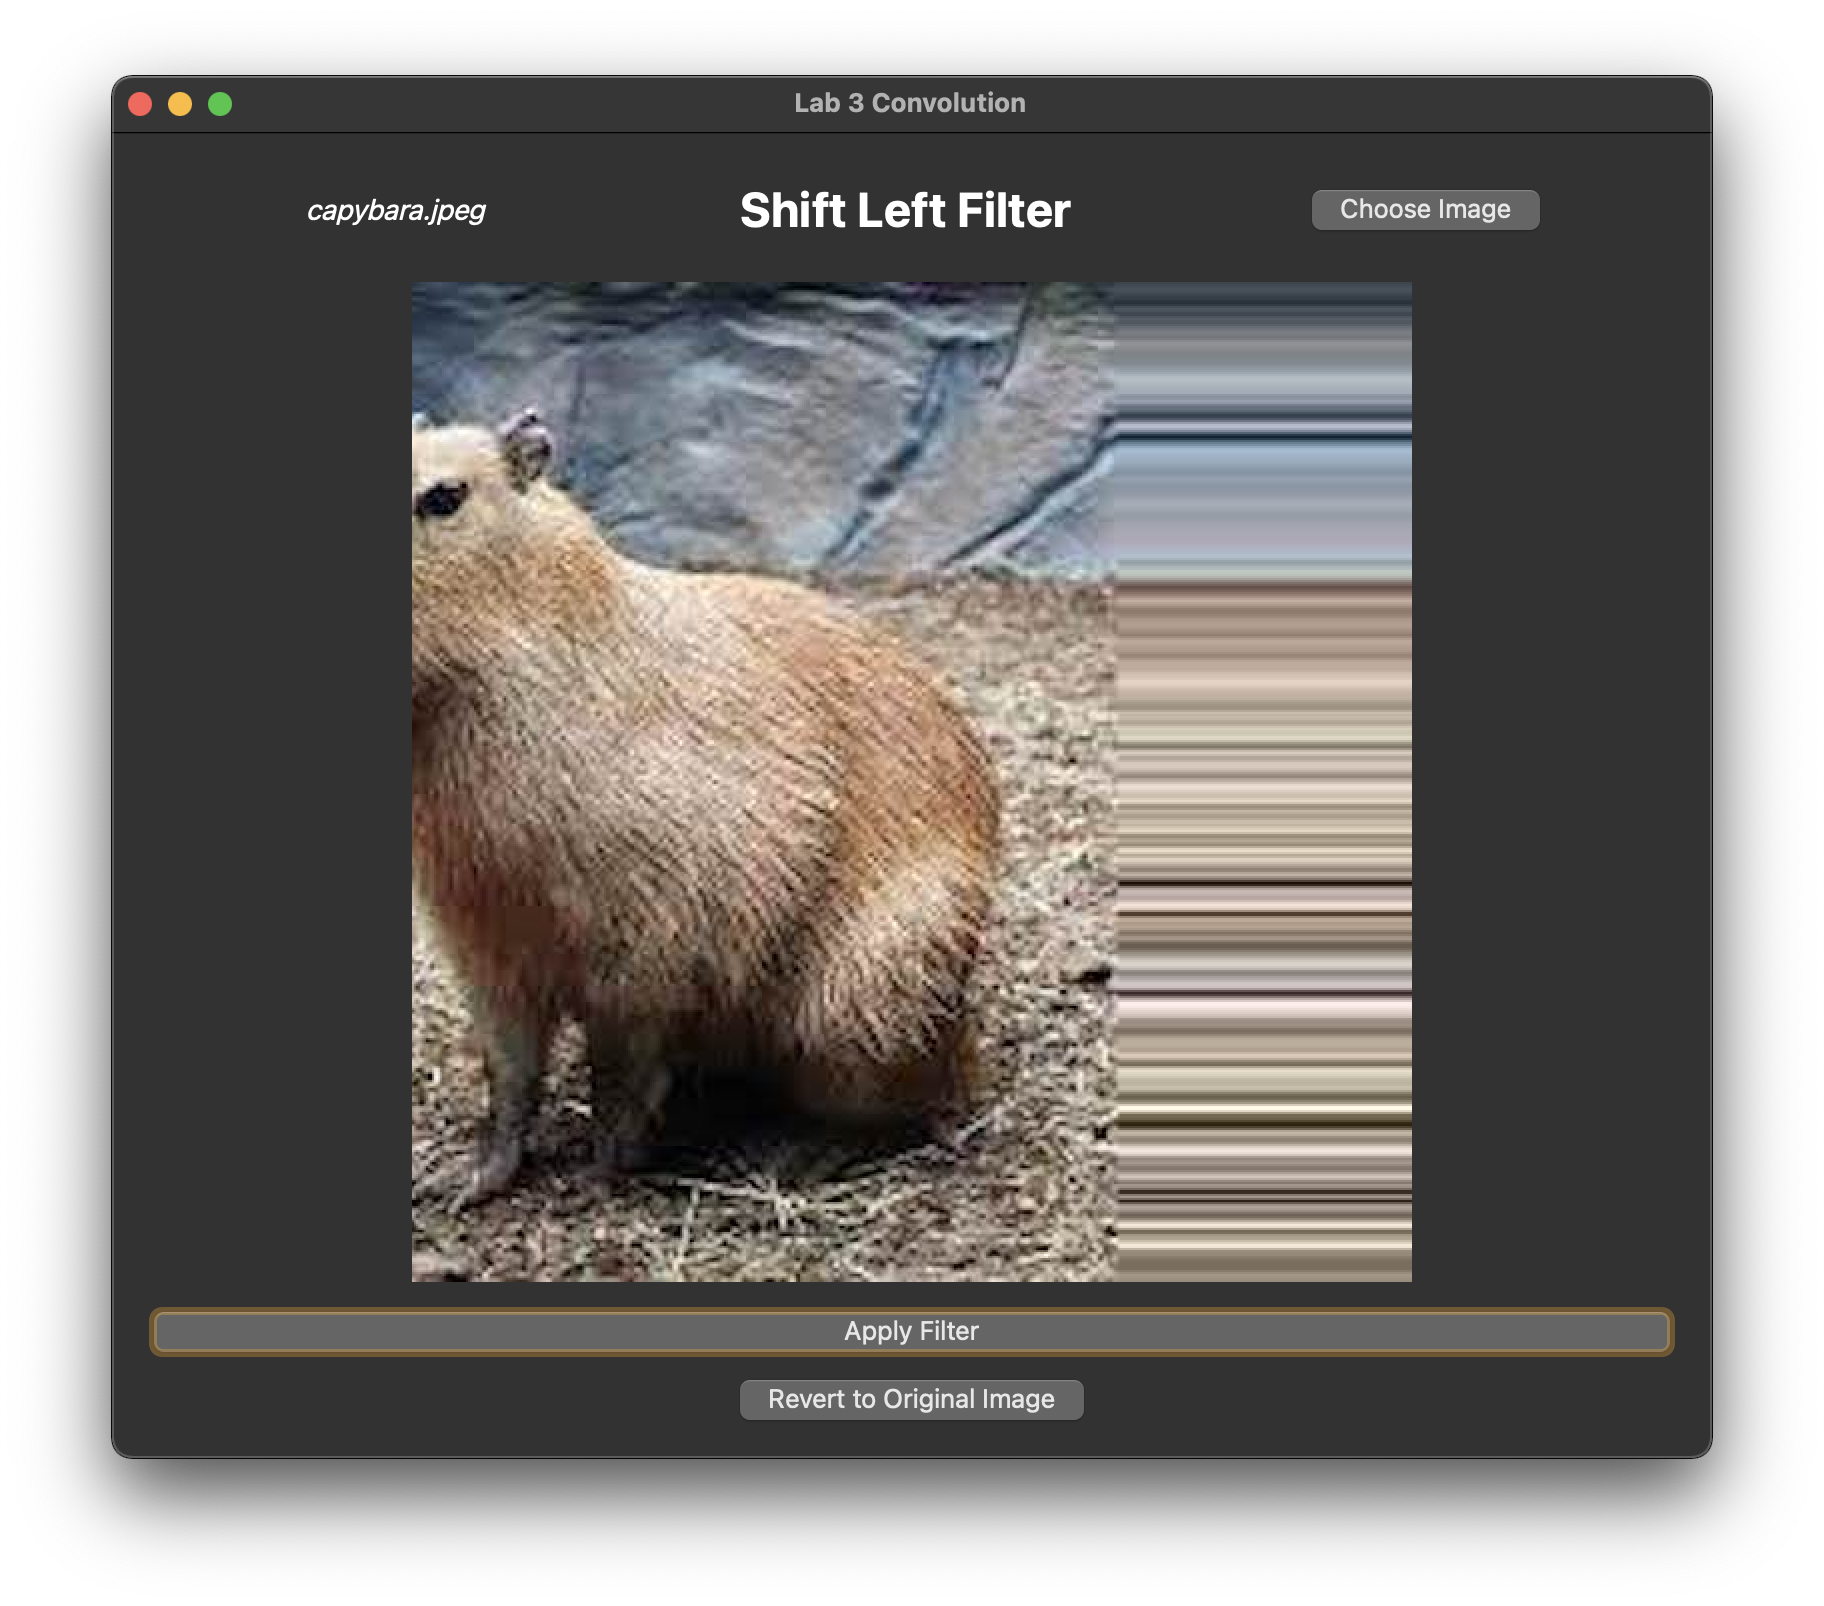Image resolution: width=1824 pixels, height=1606 pixels.
Task: Click the capybara's eye in the image
Action: coord(441,497)
